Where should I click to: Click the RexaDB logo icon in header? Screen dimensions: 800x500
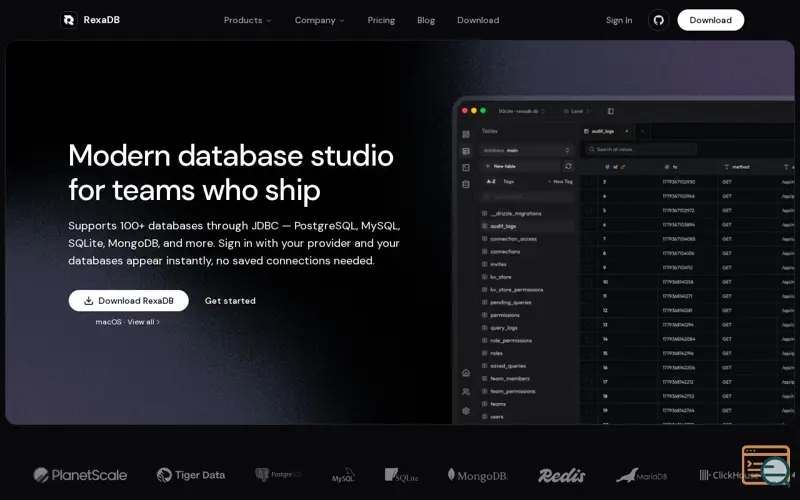point(68,20)
